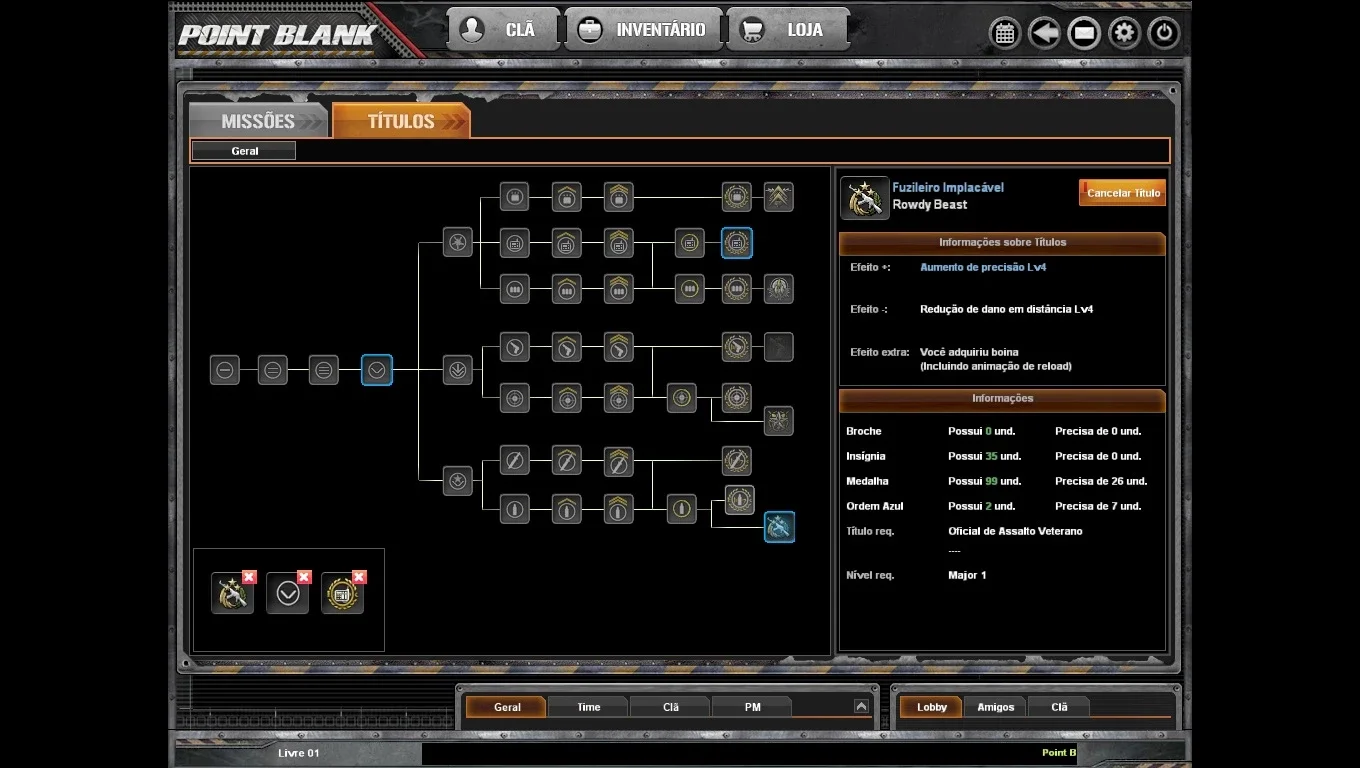
Task: Remove equipped chevron-circle title
Action: (x=304, y=577)
